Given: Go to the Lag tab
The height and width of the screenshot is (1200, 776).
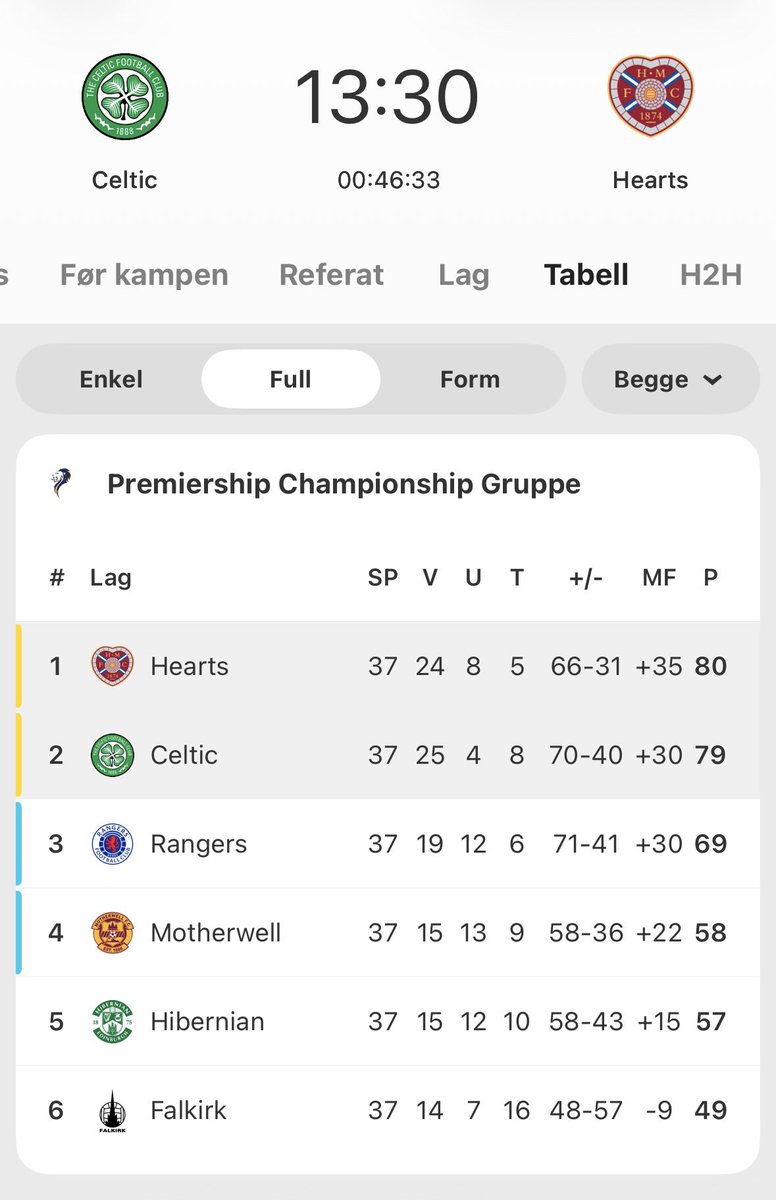Looking at the screenshot, I should pyautogui.click(x=464, y=276).
